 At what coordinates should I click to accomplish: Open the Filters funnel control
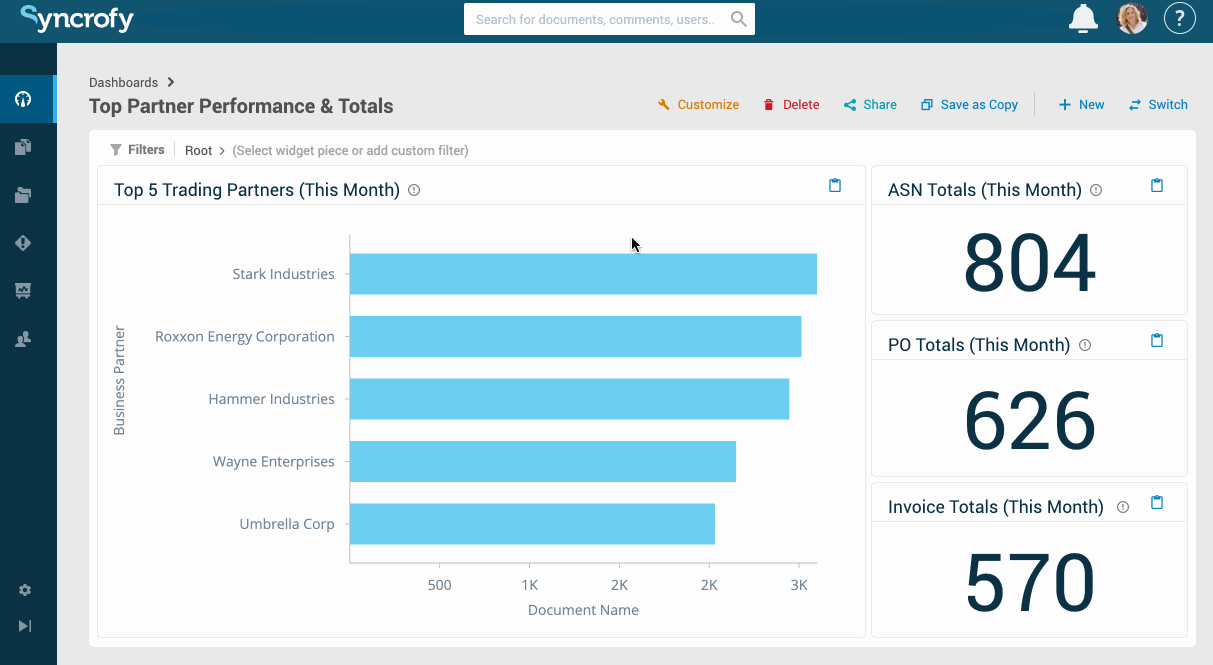pos(137,150)
